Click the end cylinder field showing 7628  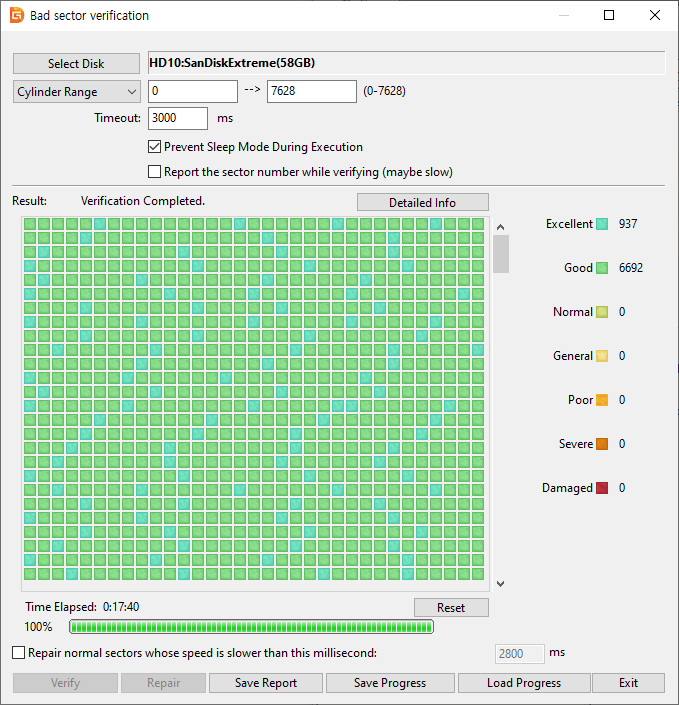[312, 91]
